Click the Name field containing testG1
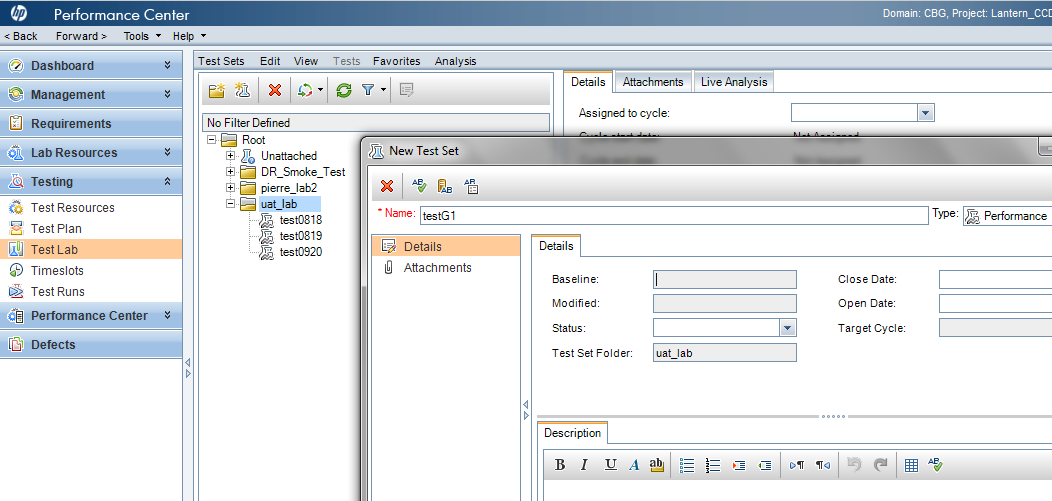 point(674,216)
